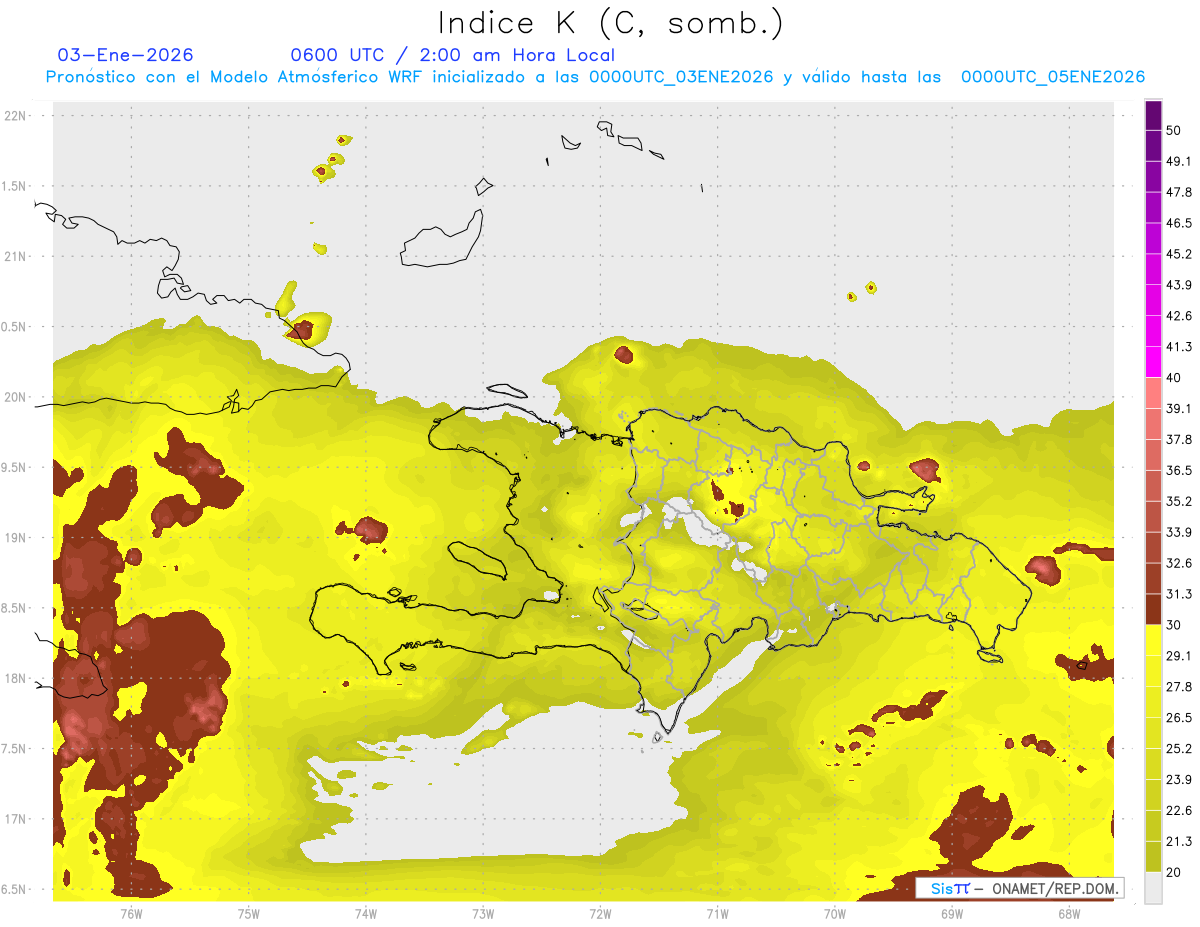1200x927 pixels.
Task: Click the gray swatch below 20 in legend
Action: 1153,888
